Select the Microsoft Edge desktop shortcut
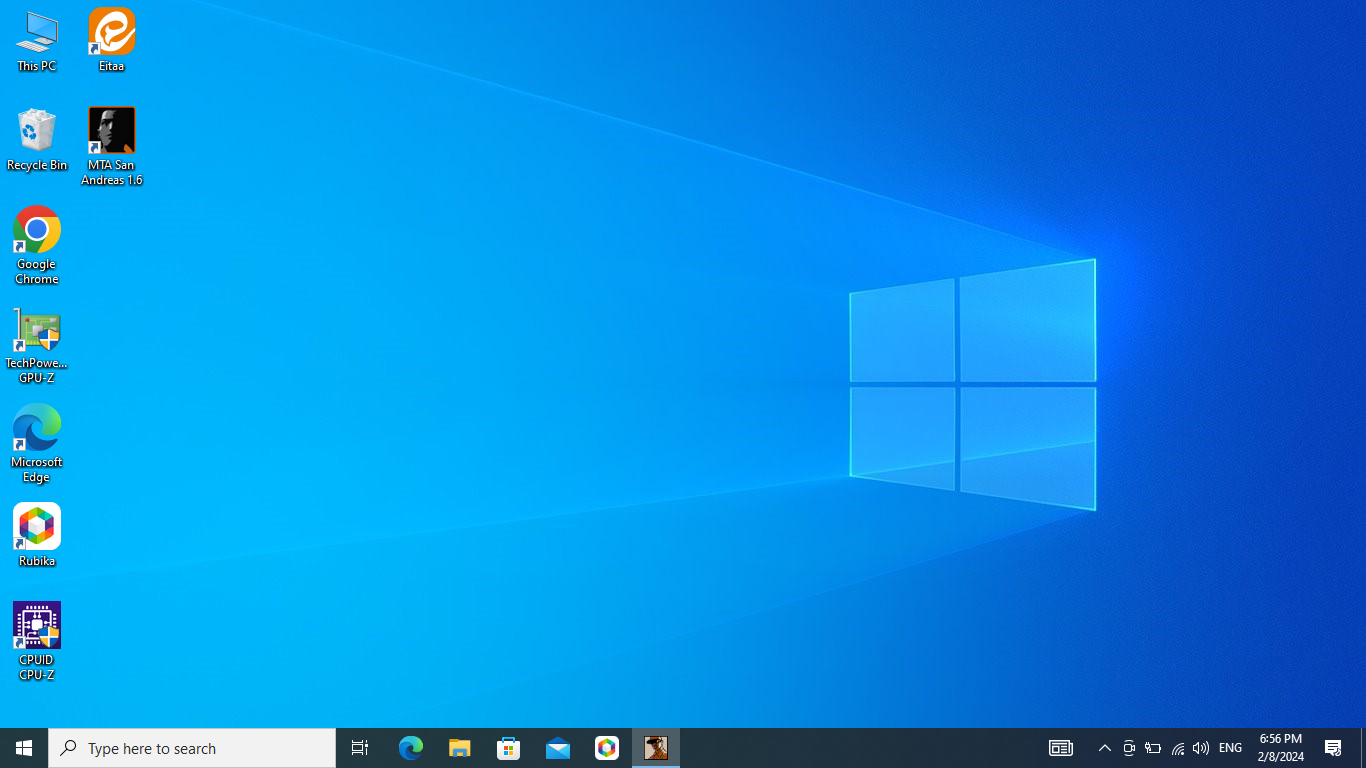Screen dimensions: 1366x768 coord(37,443)
